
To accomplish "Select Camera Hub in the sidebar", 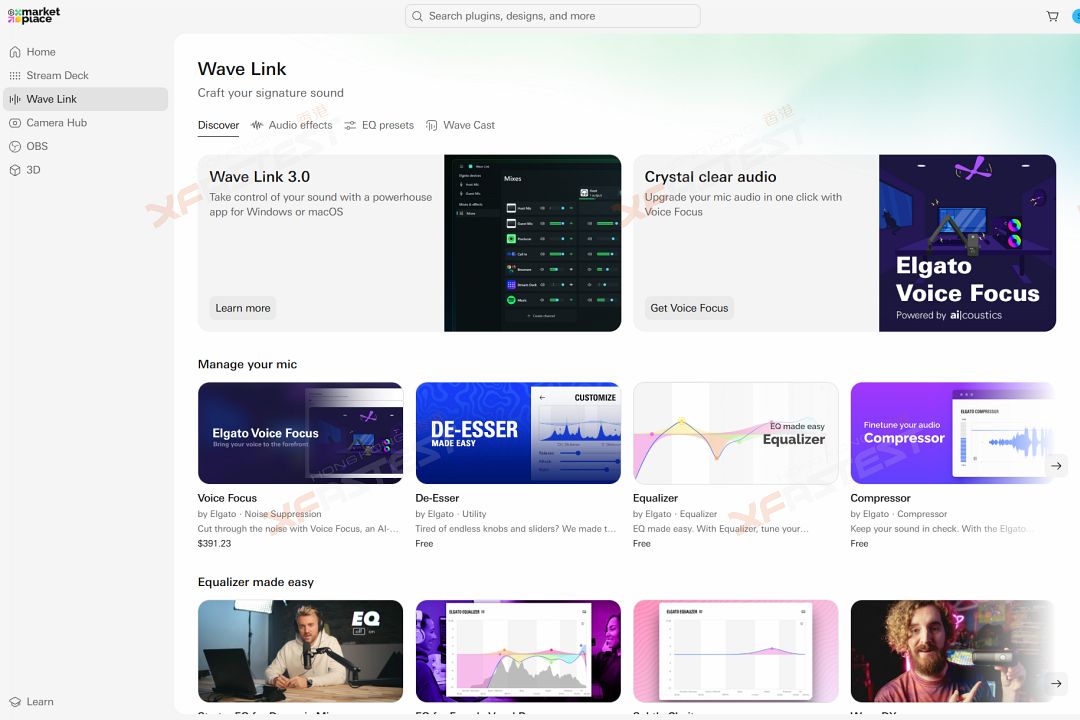I will pos(56,123).
